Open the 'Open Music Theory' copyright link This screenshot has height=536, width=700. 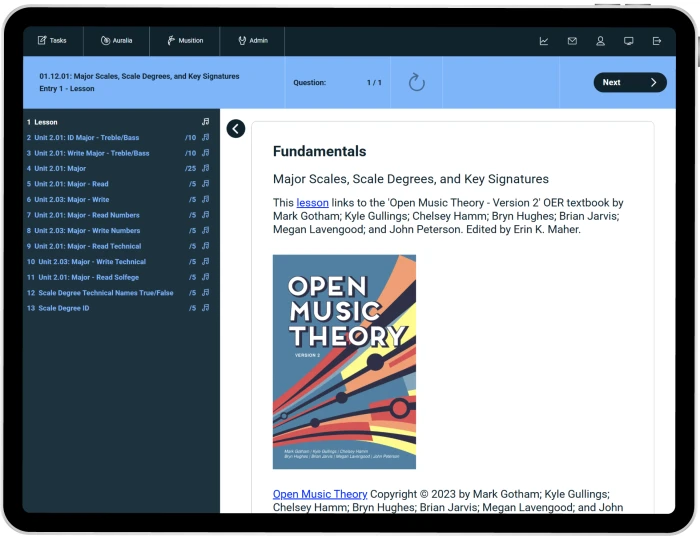click(x=320, y=494)
